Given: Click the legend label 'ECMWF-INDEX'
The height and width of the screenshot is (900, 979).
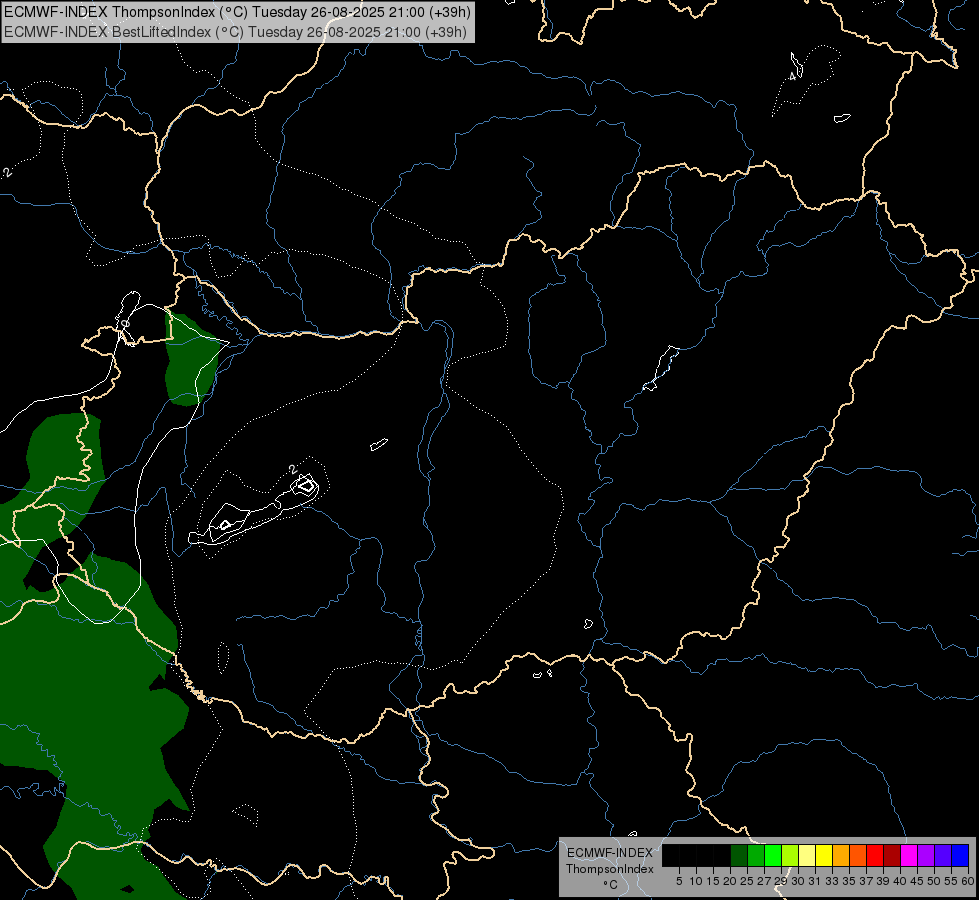Looking at the screenshot, I should coord(610,853).
